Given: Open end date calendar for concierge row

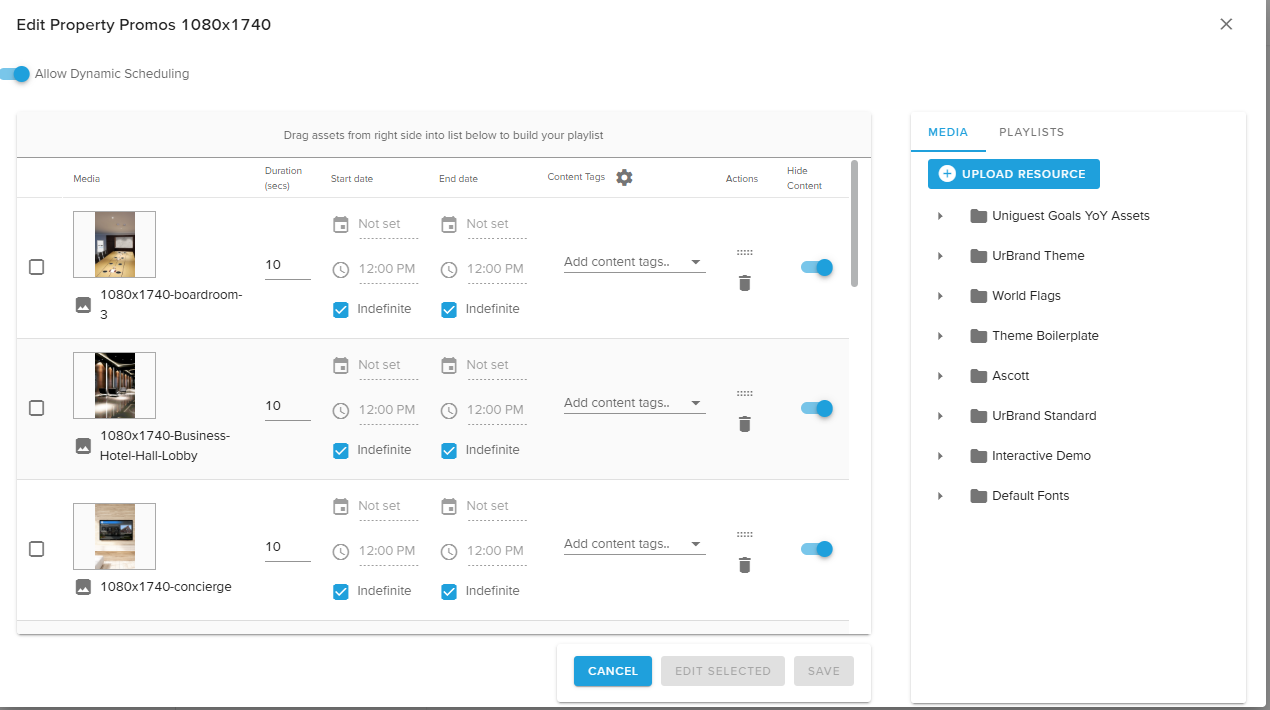Looking at the screenshot, I should tap(449, 506).
